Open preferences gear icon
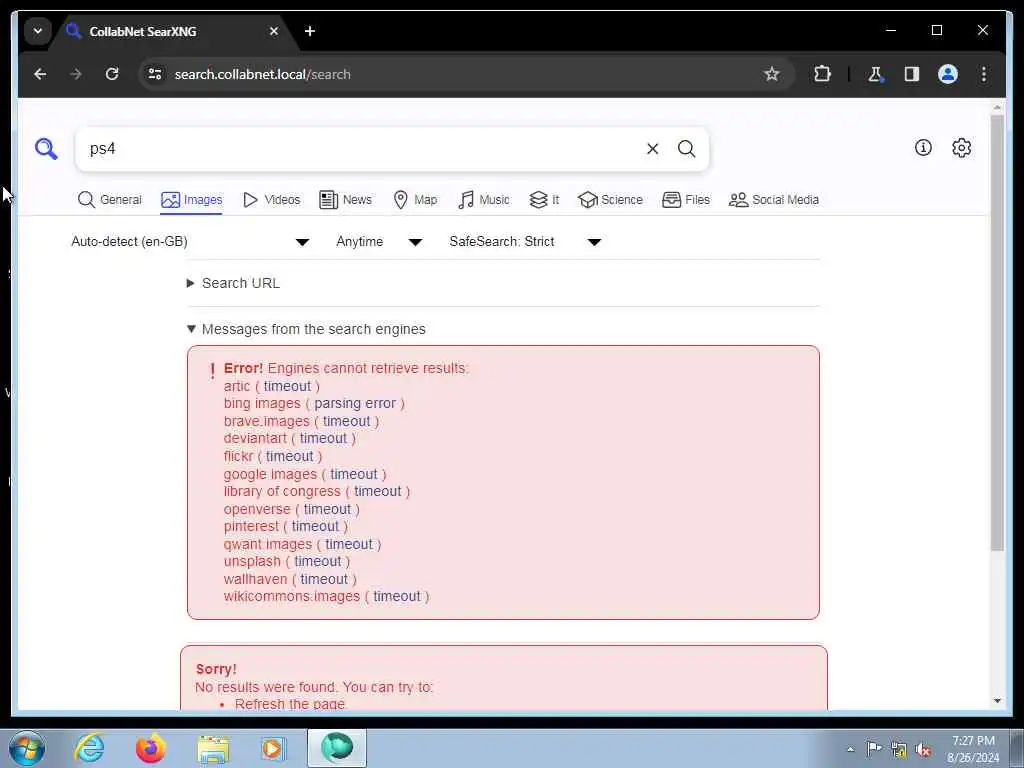This screenshot has height=768, width=1024. 961,148
